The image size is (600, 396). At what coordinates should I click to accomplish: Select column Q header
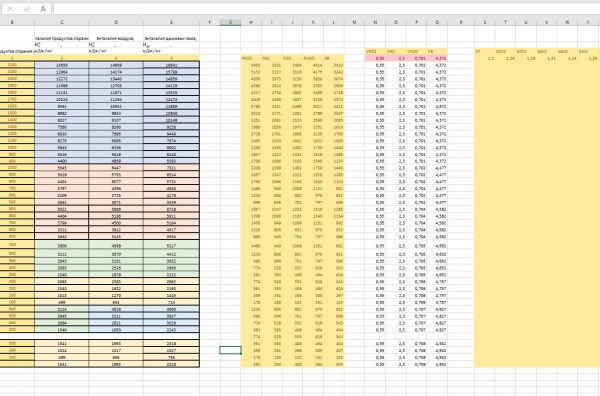pos(437,22)
